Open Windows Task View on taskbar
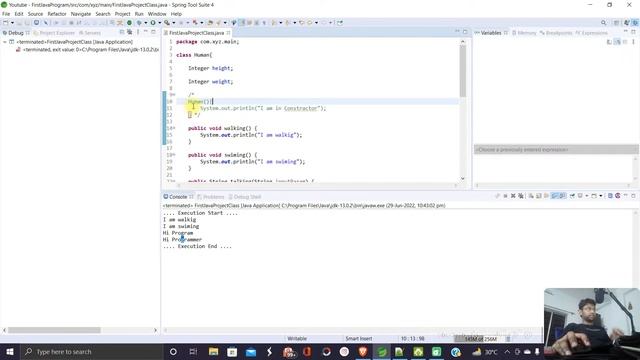Viewport: 640px width, 360px height. (x=193, y=351)
